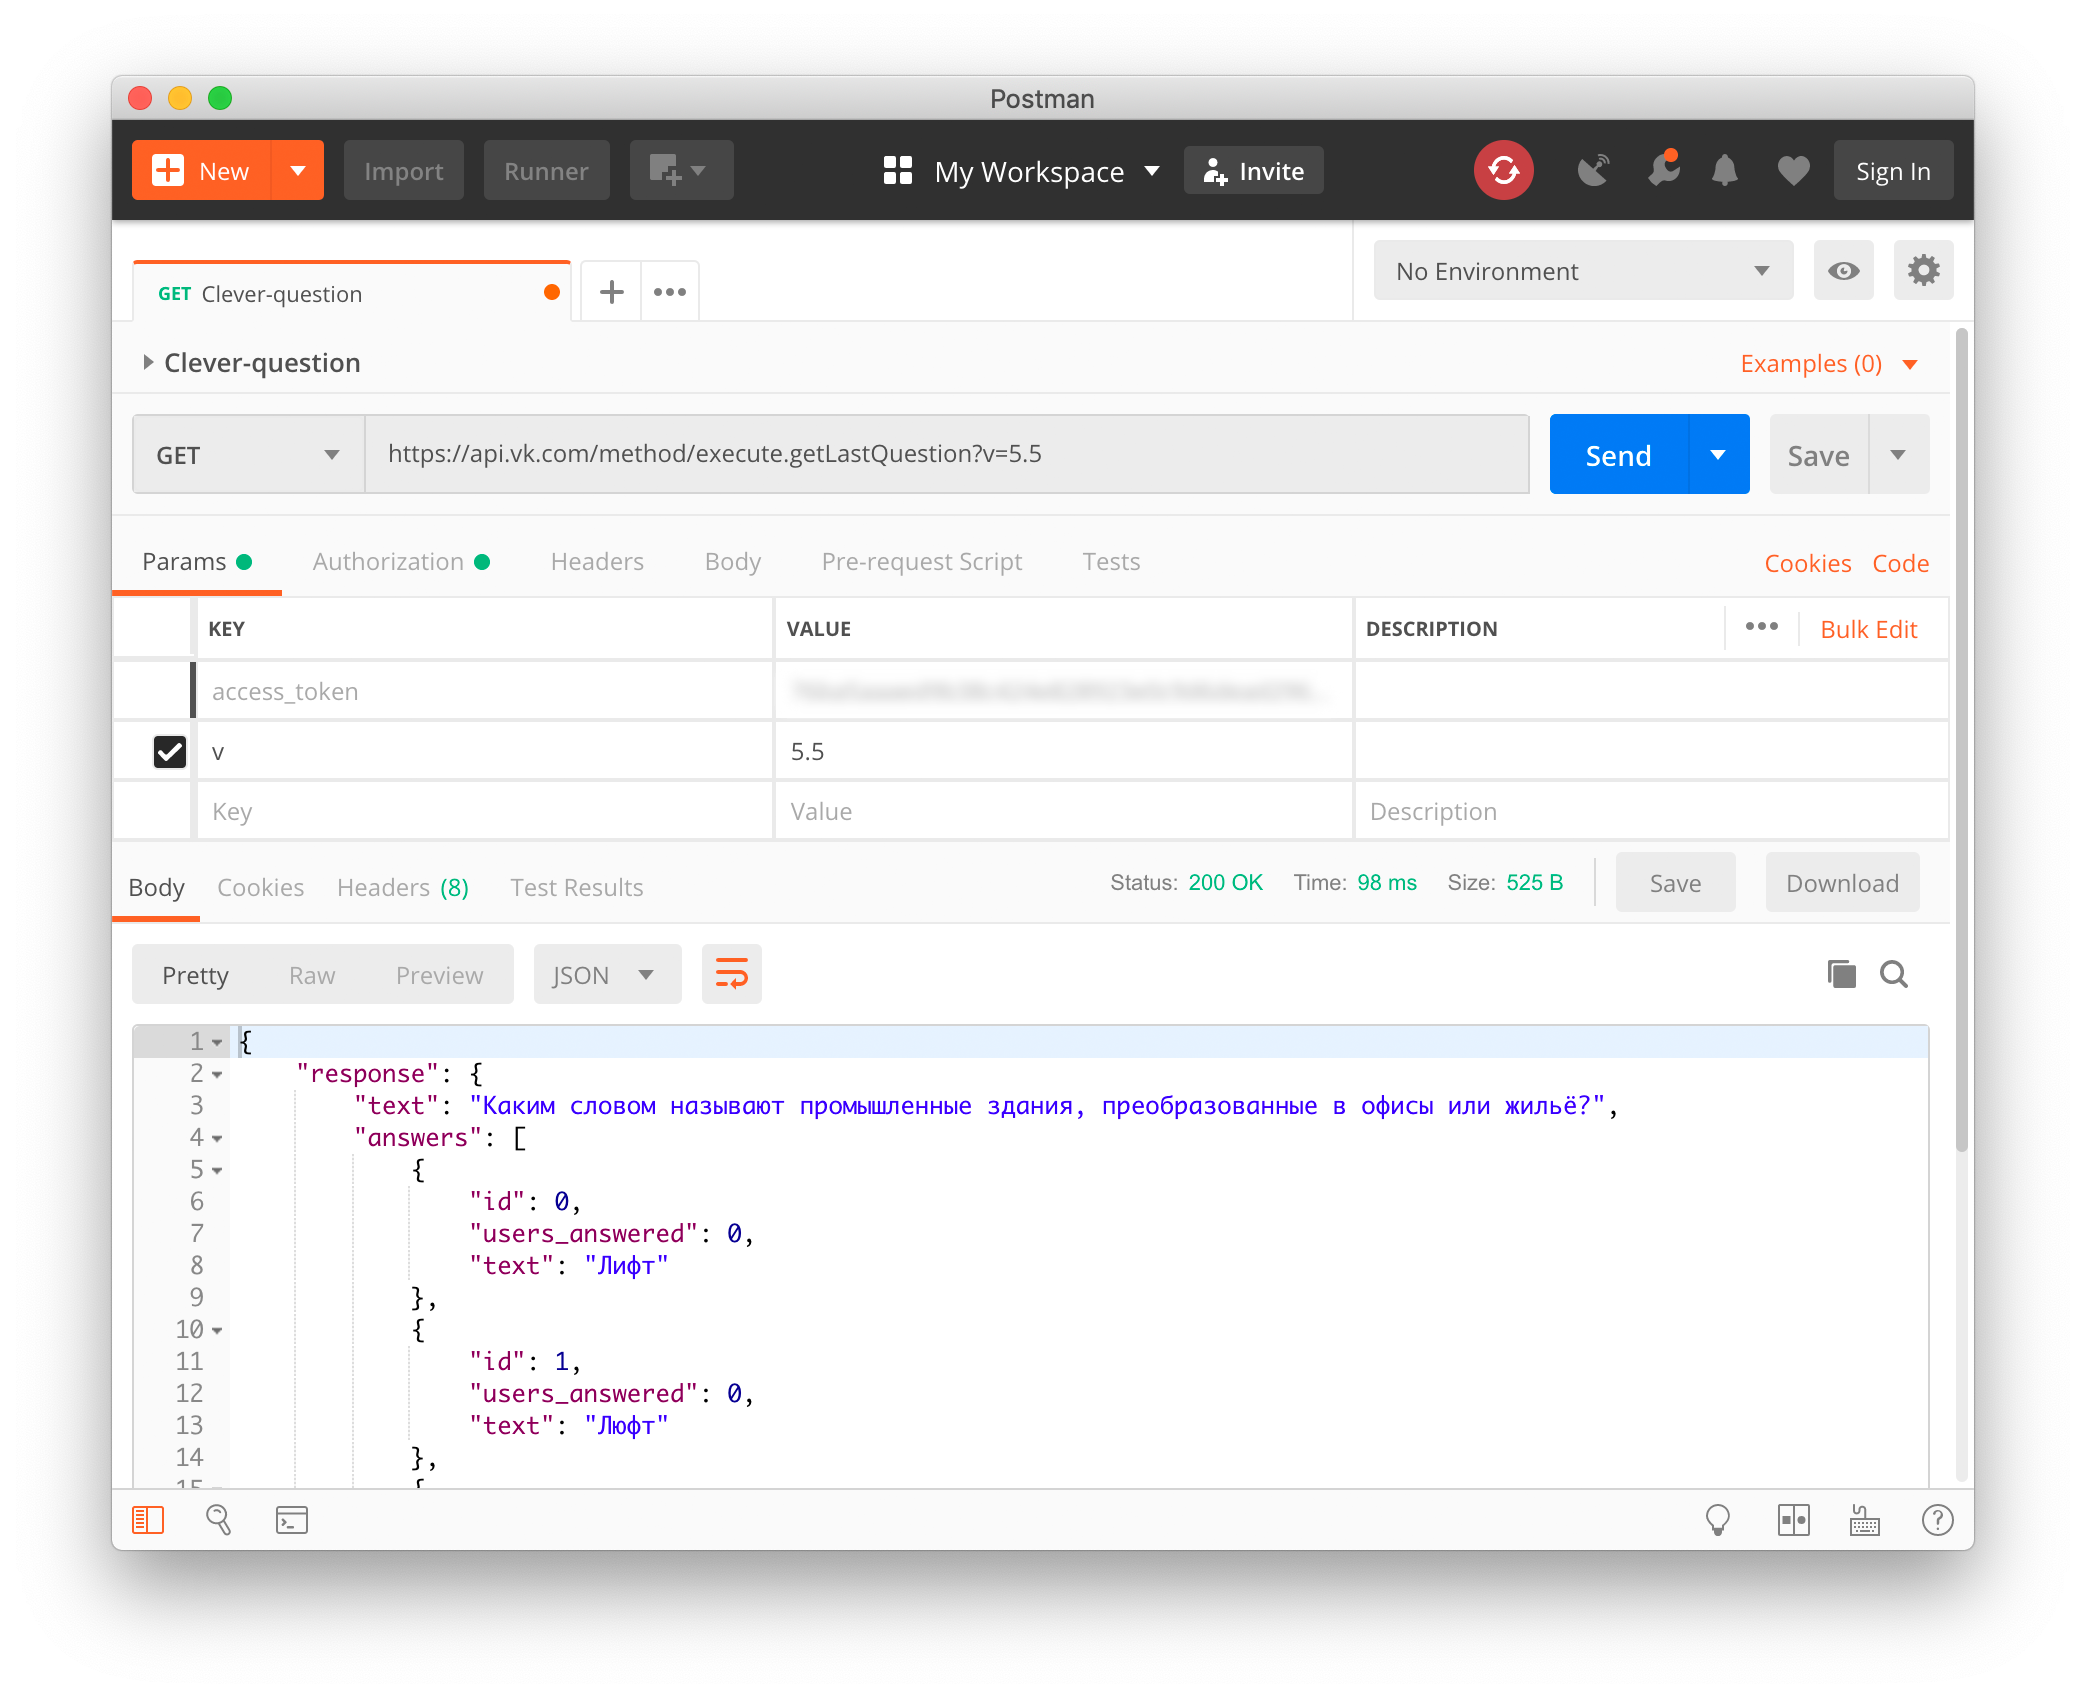Expand the No Environment selector

click(x=1582, y=271)
